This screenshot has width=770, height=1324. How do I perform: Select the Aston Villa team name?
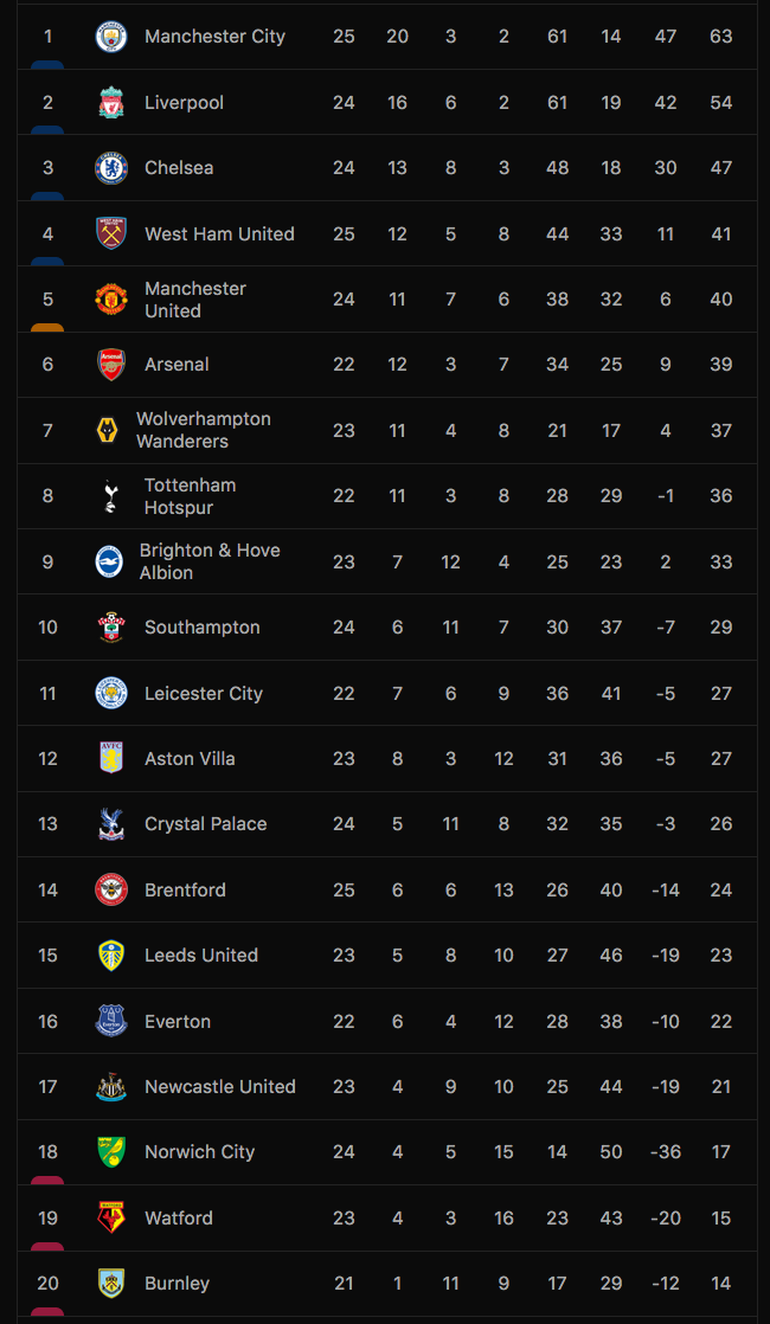190,759
